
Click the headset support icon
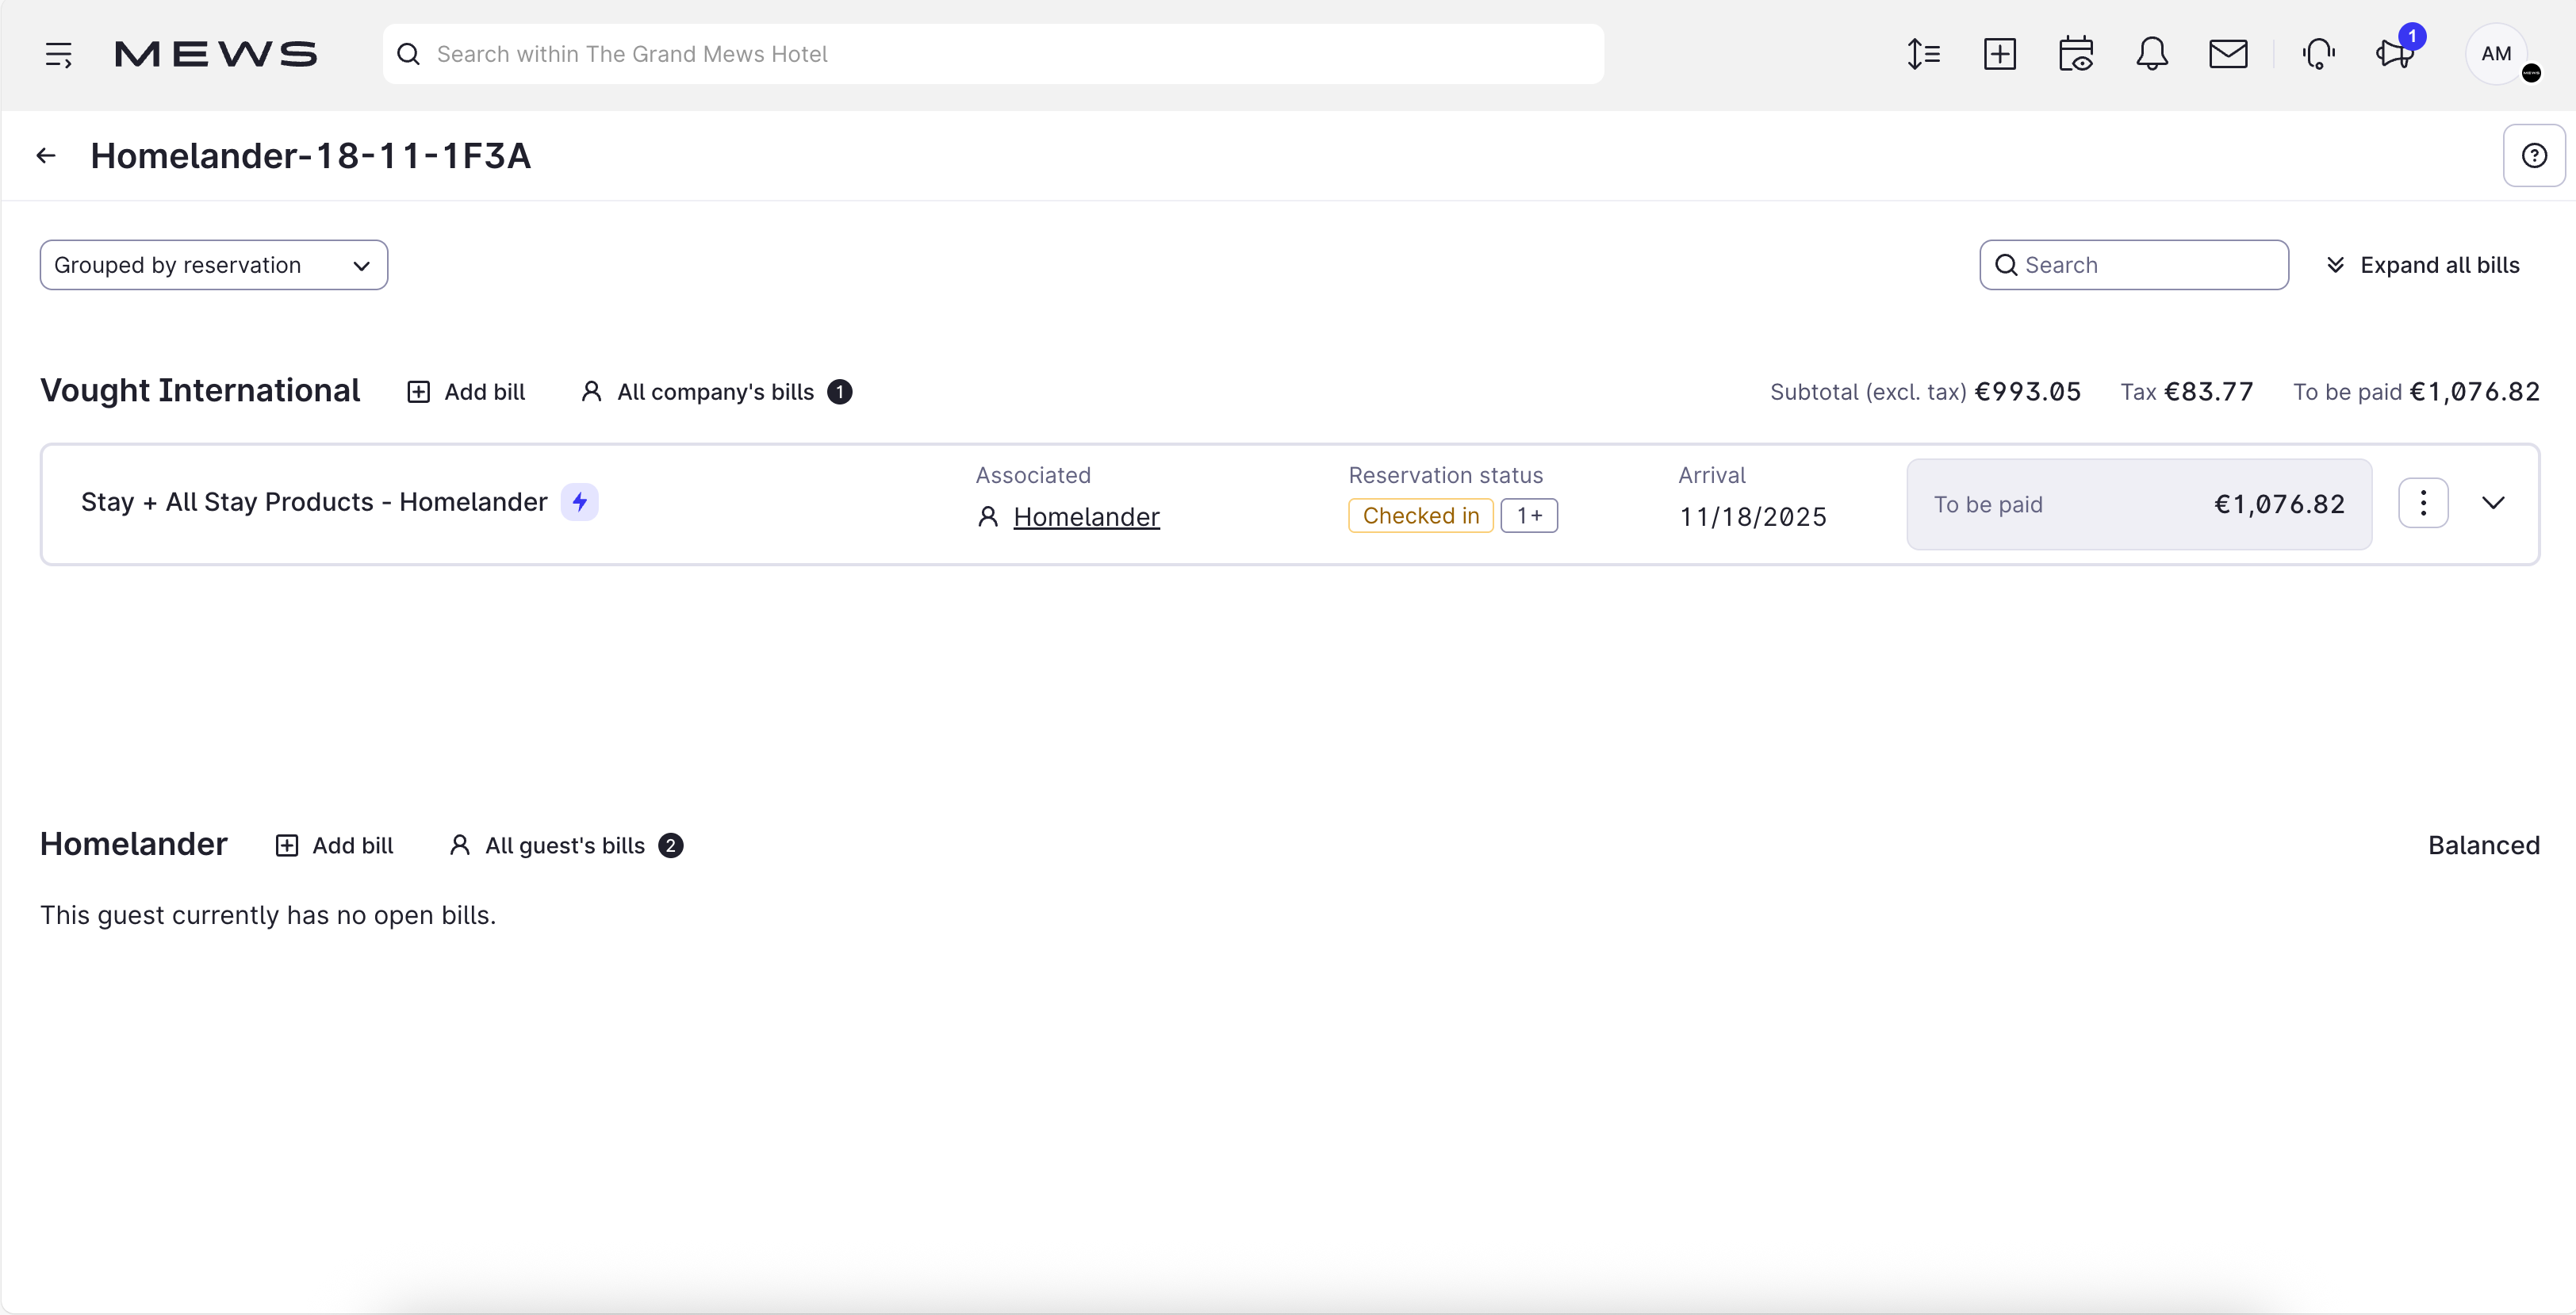pyautogui.click(x=2318, y=54)
